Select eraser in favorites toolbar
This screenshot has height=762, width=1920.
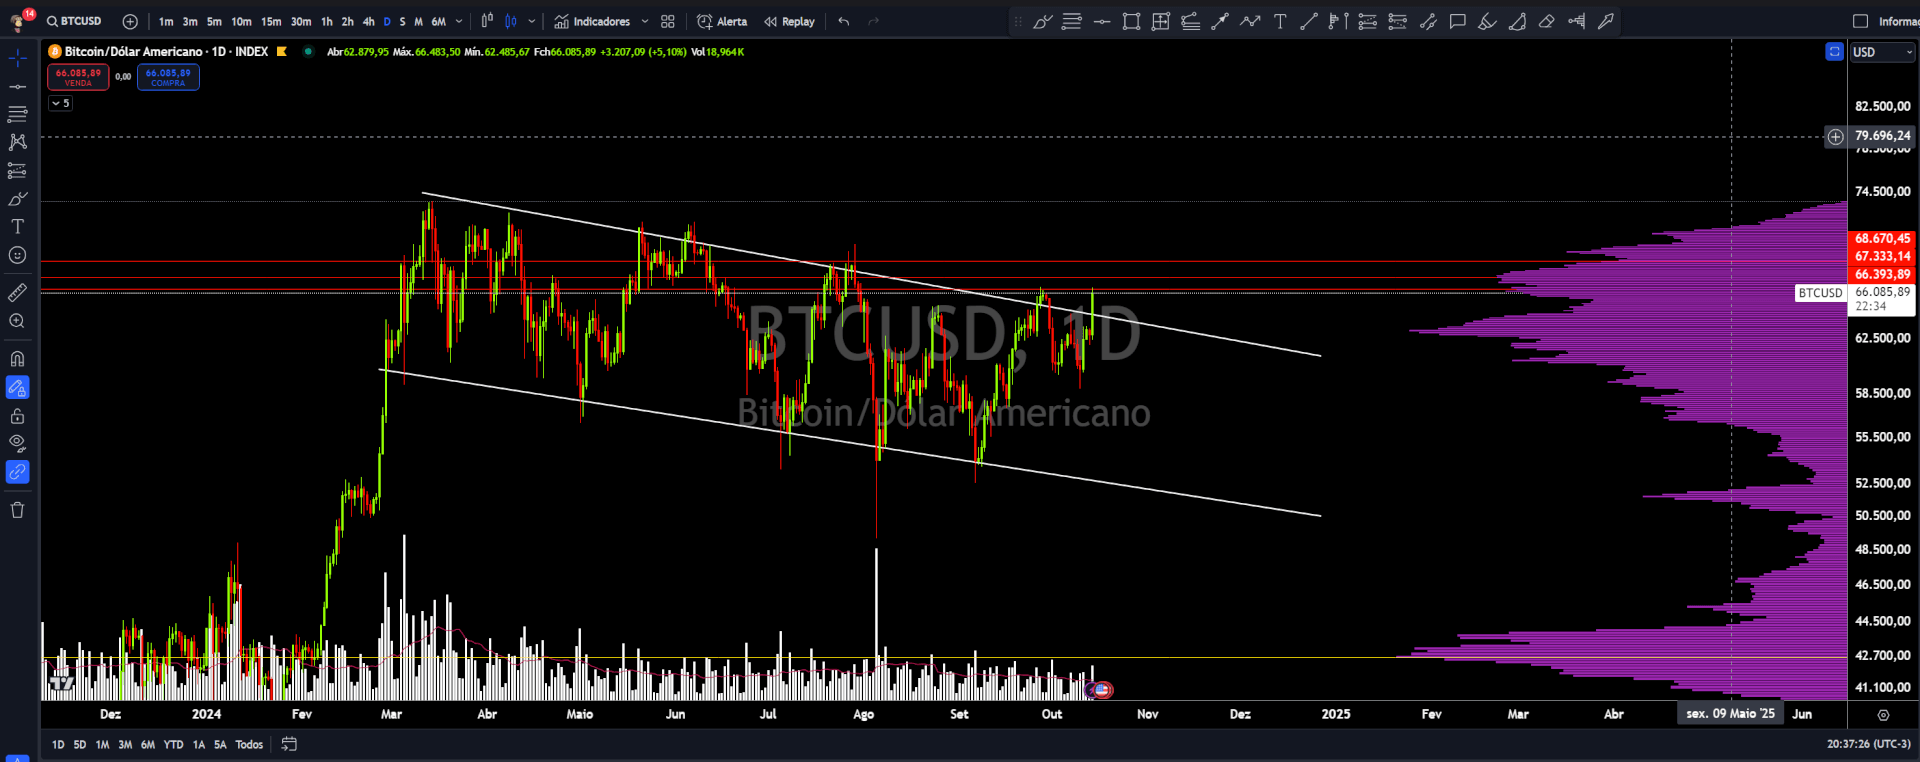pos(1547,21)
